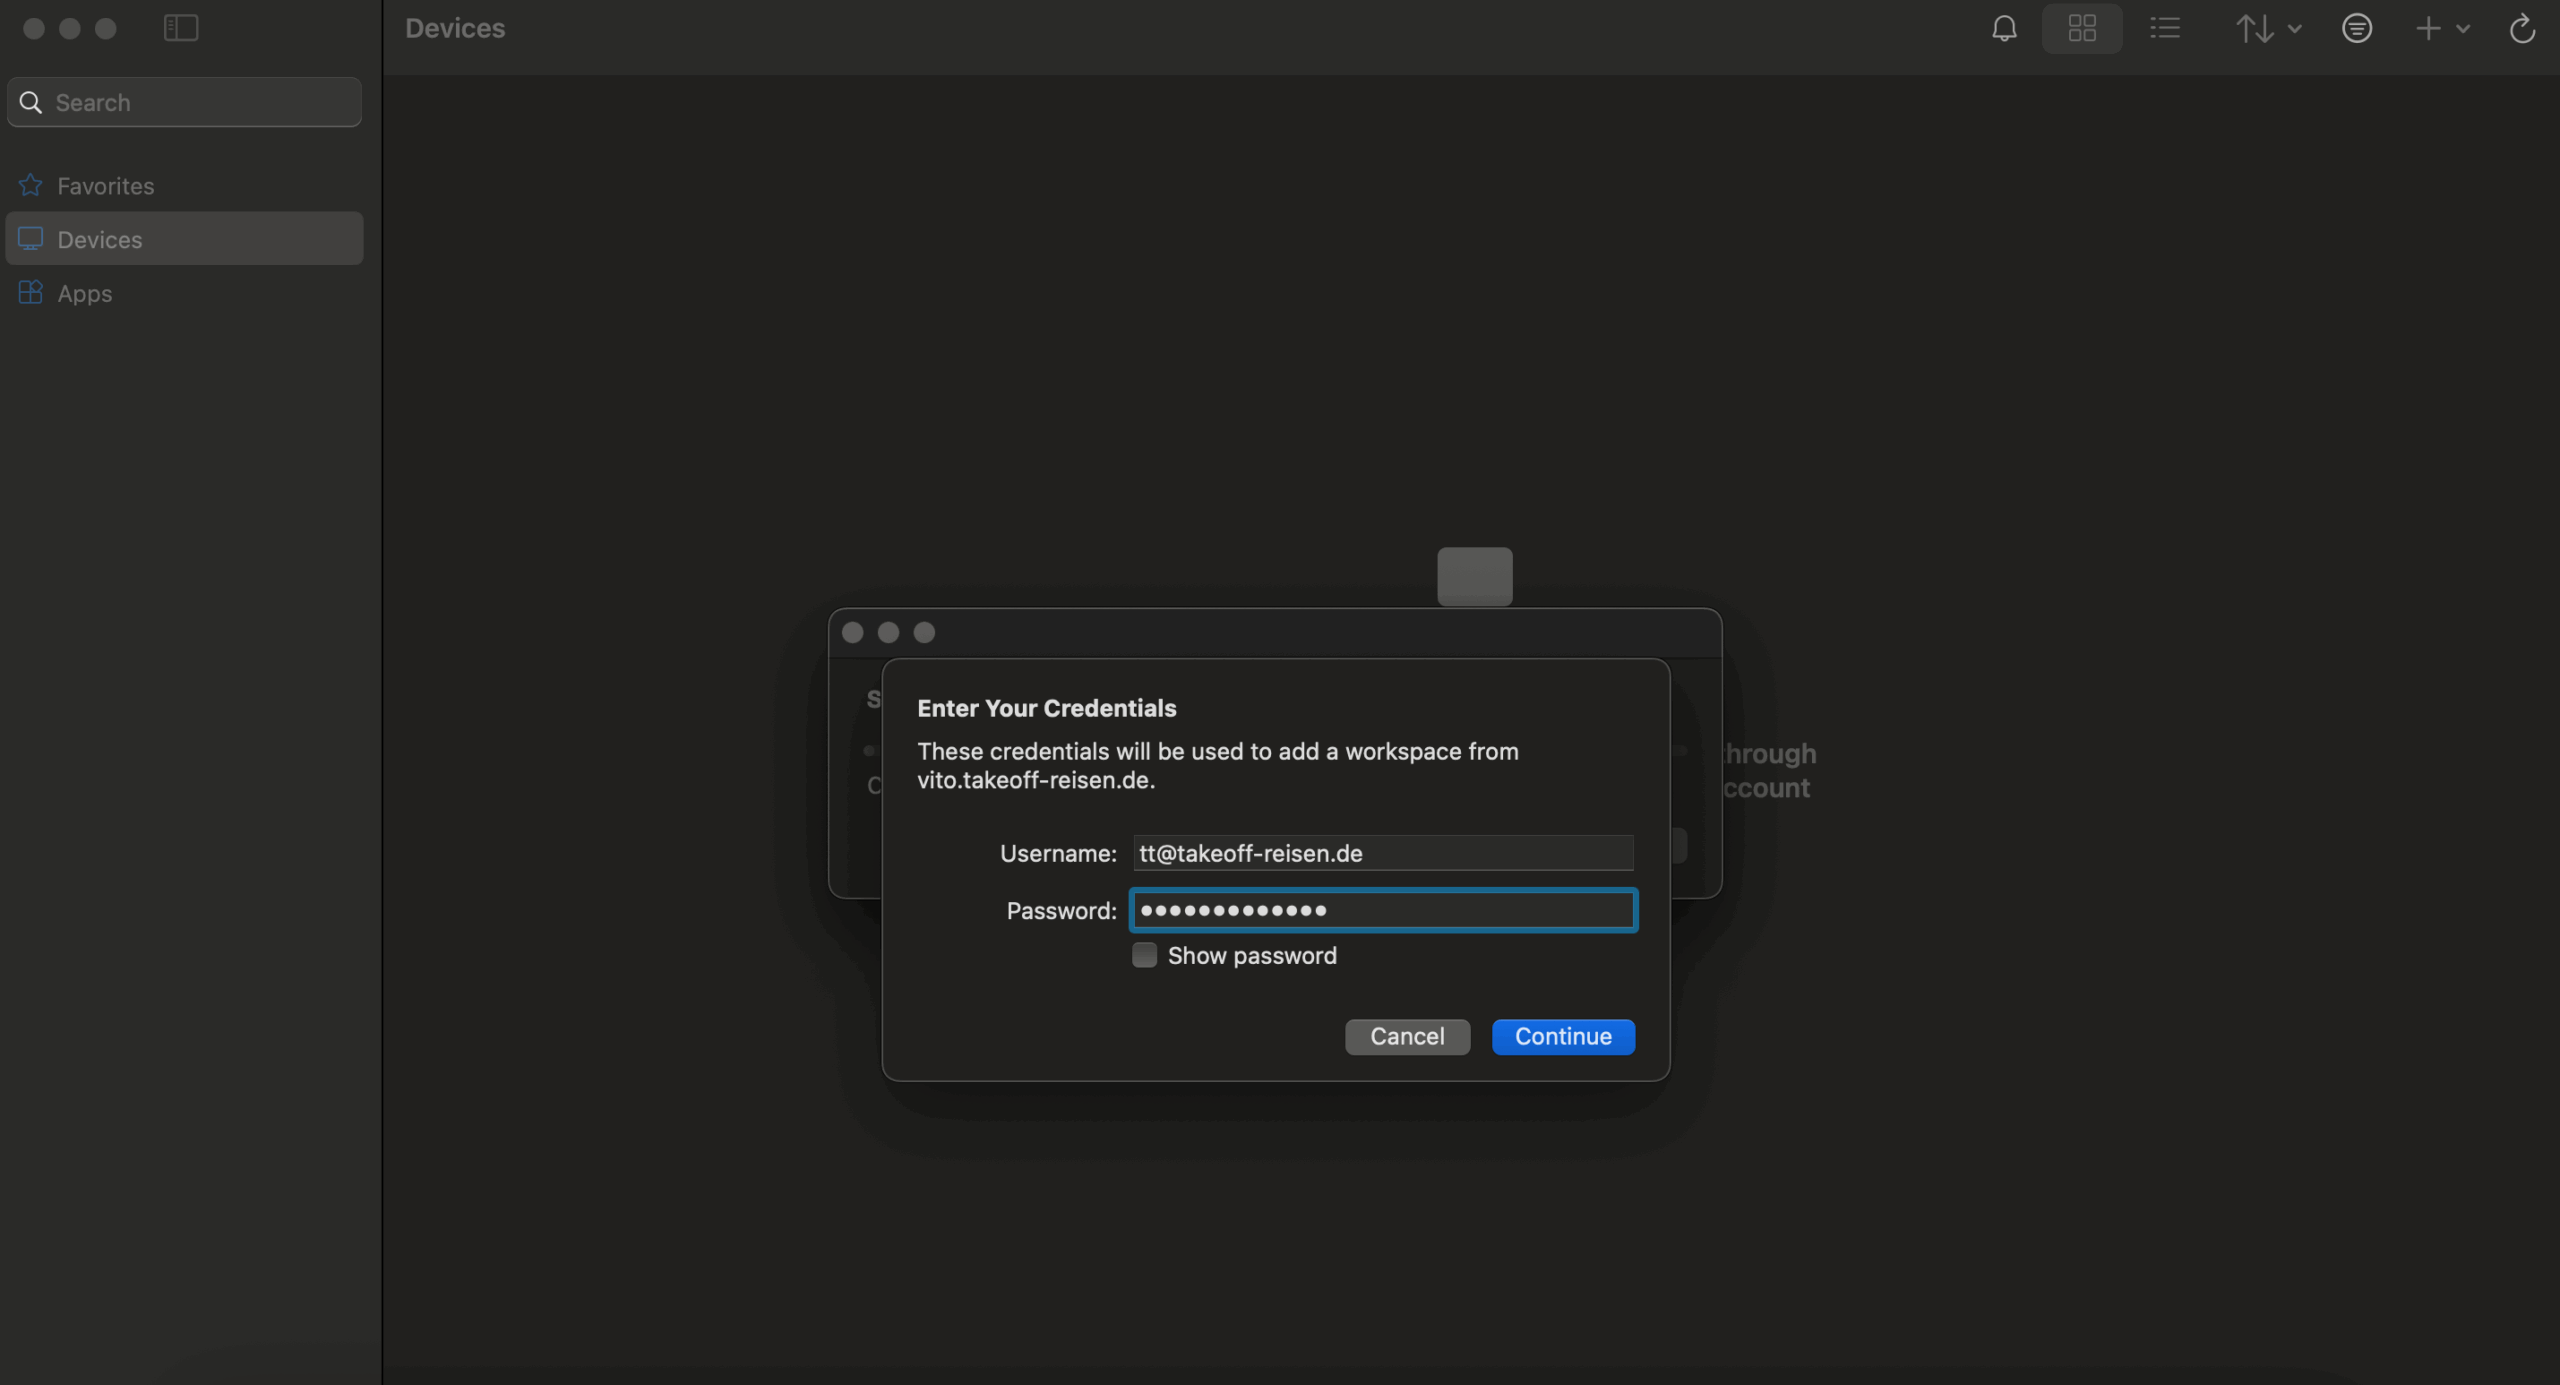Click the refresh arrow icon

(x=2522, y=28)
